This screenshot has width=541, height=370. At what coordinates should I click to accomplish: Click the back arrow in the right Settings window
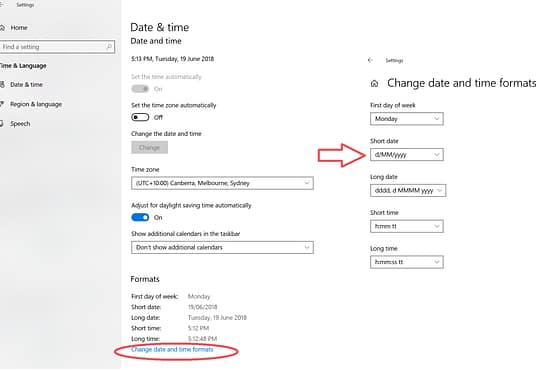click(370, 60)
